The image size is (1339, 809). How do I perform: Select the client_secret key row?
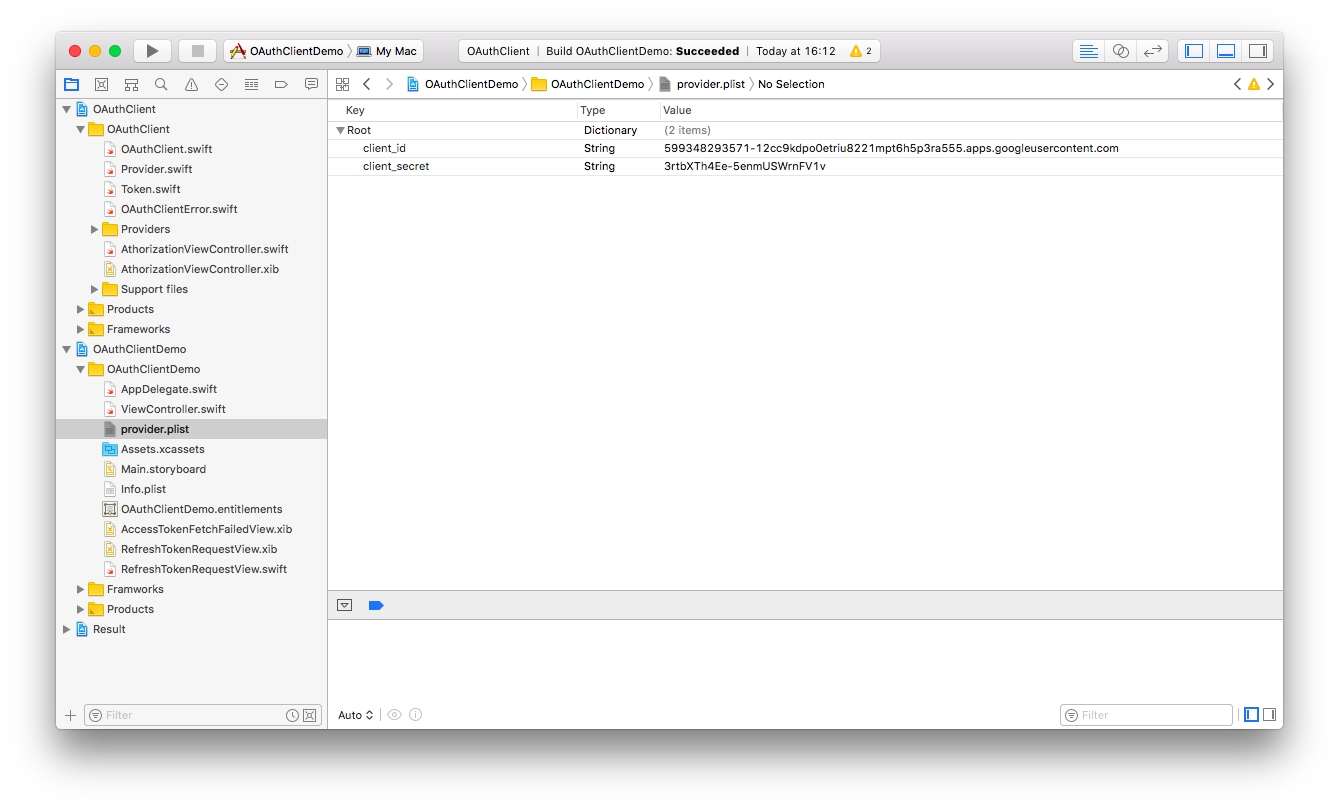(x=805, y=166)
